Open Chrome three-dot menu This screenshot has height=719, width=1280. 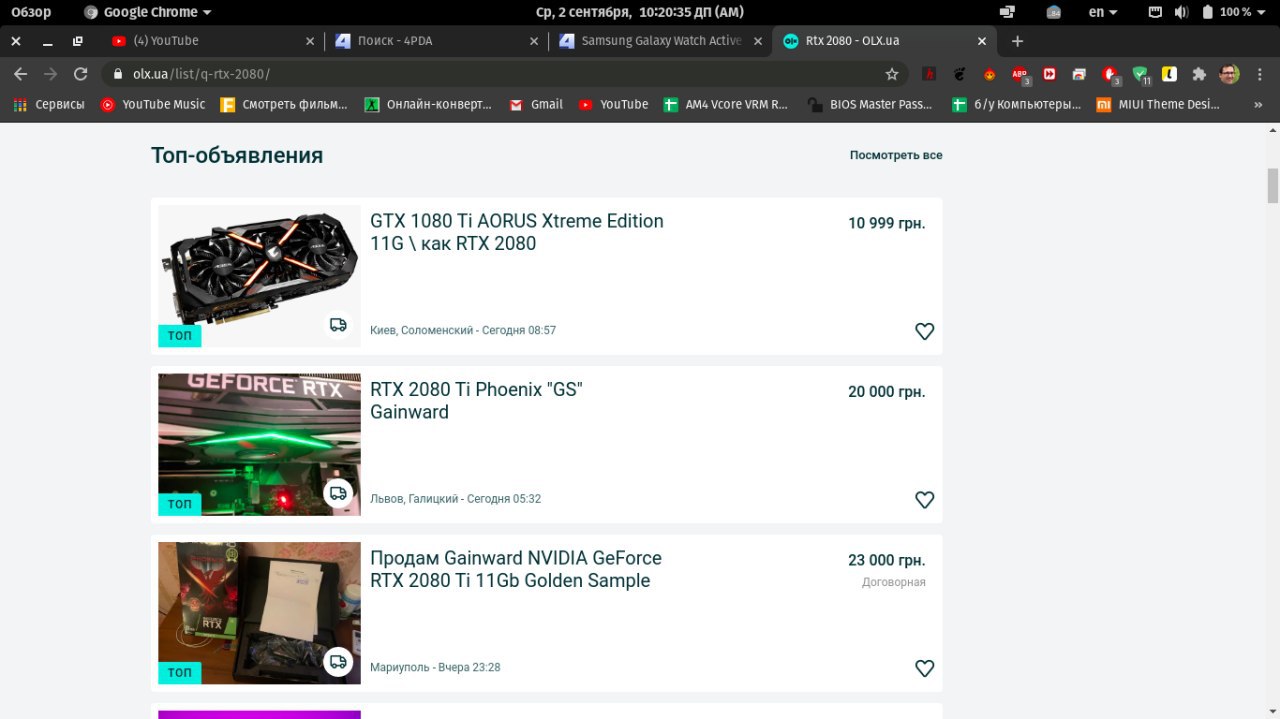tap(1259, 74)
